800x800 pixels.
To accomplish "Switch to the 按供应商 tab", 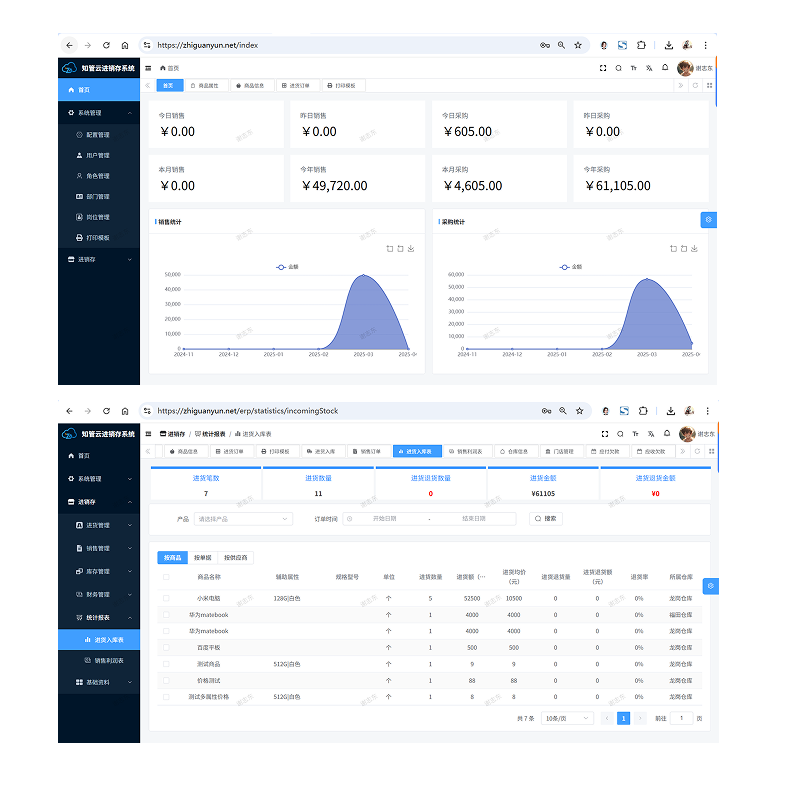I will click(x=235, y=558).
